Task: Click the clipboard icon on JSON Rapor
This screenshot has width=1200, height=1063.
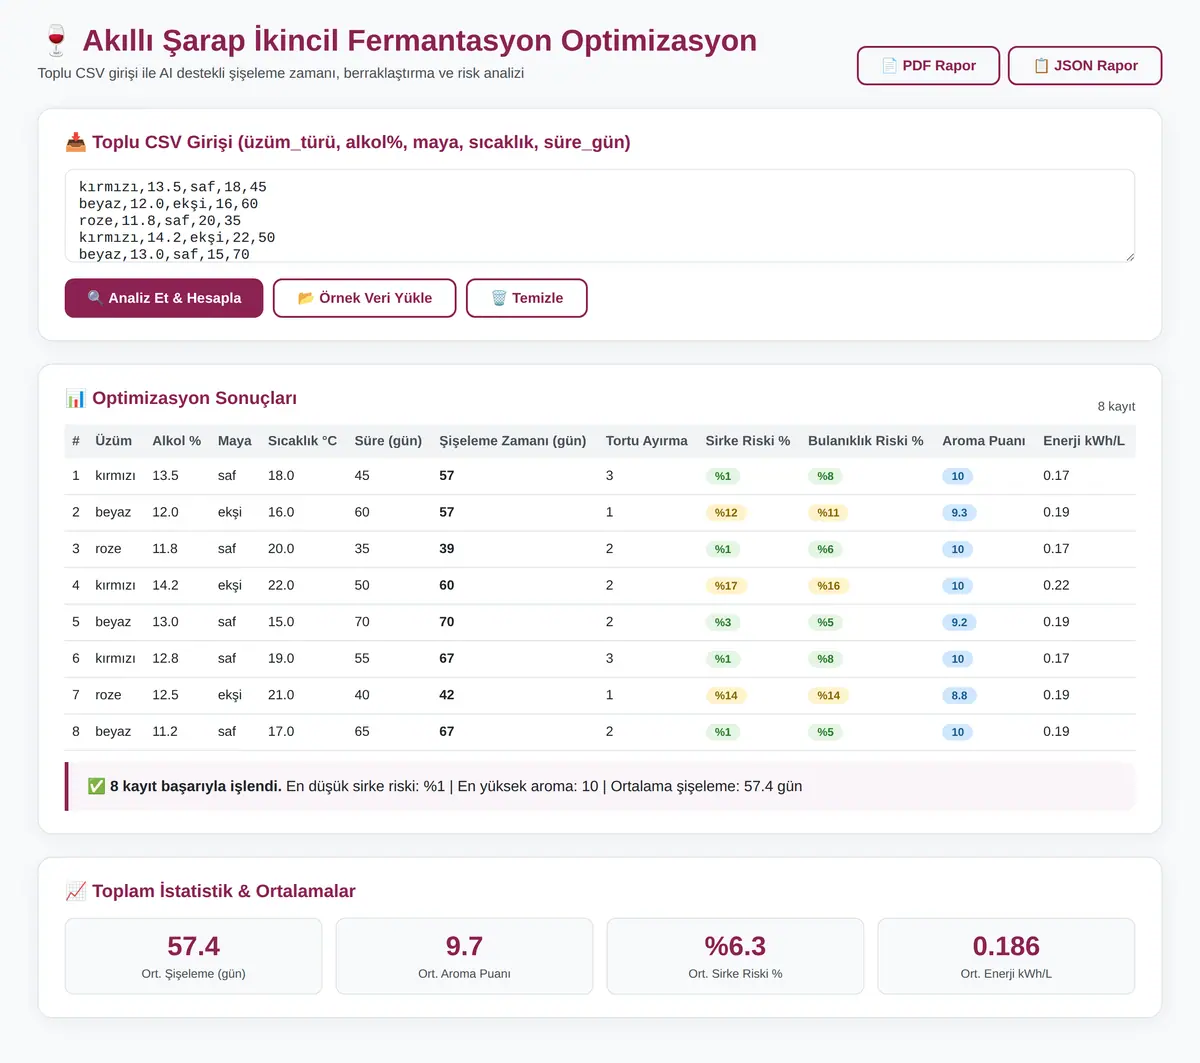Action: 1041,66
